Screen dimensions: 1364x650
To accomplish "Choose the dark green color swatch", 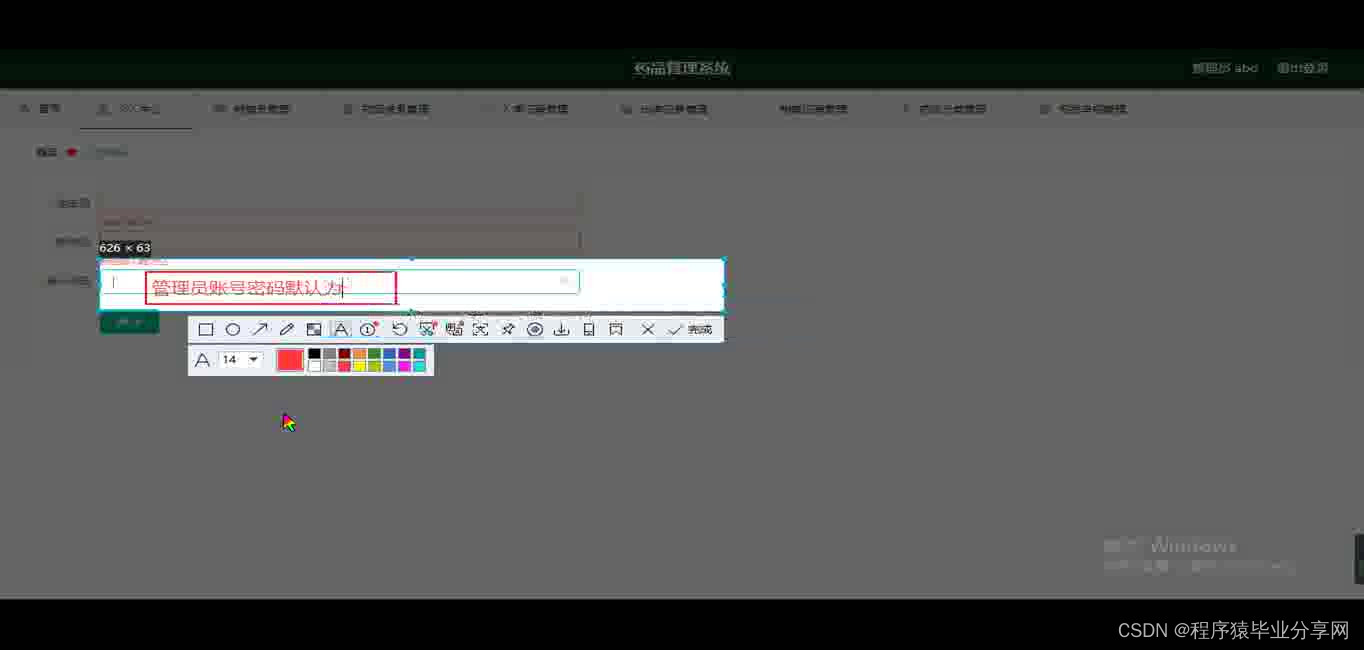I will click(x=374, y=354).
